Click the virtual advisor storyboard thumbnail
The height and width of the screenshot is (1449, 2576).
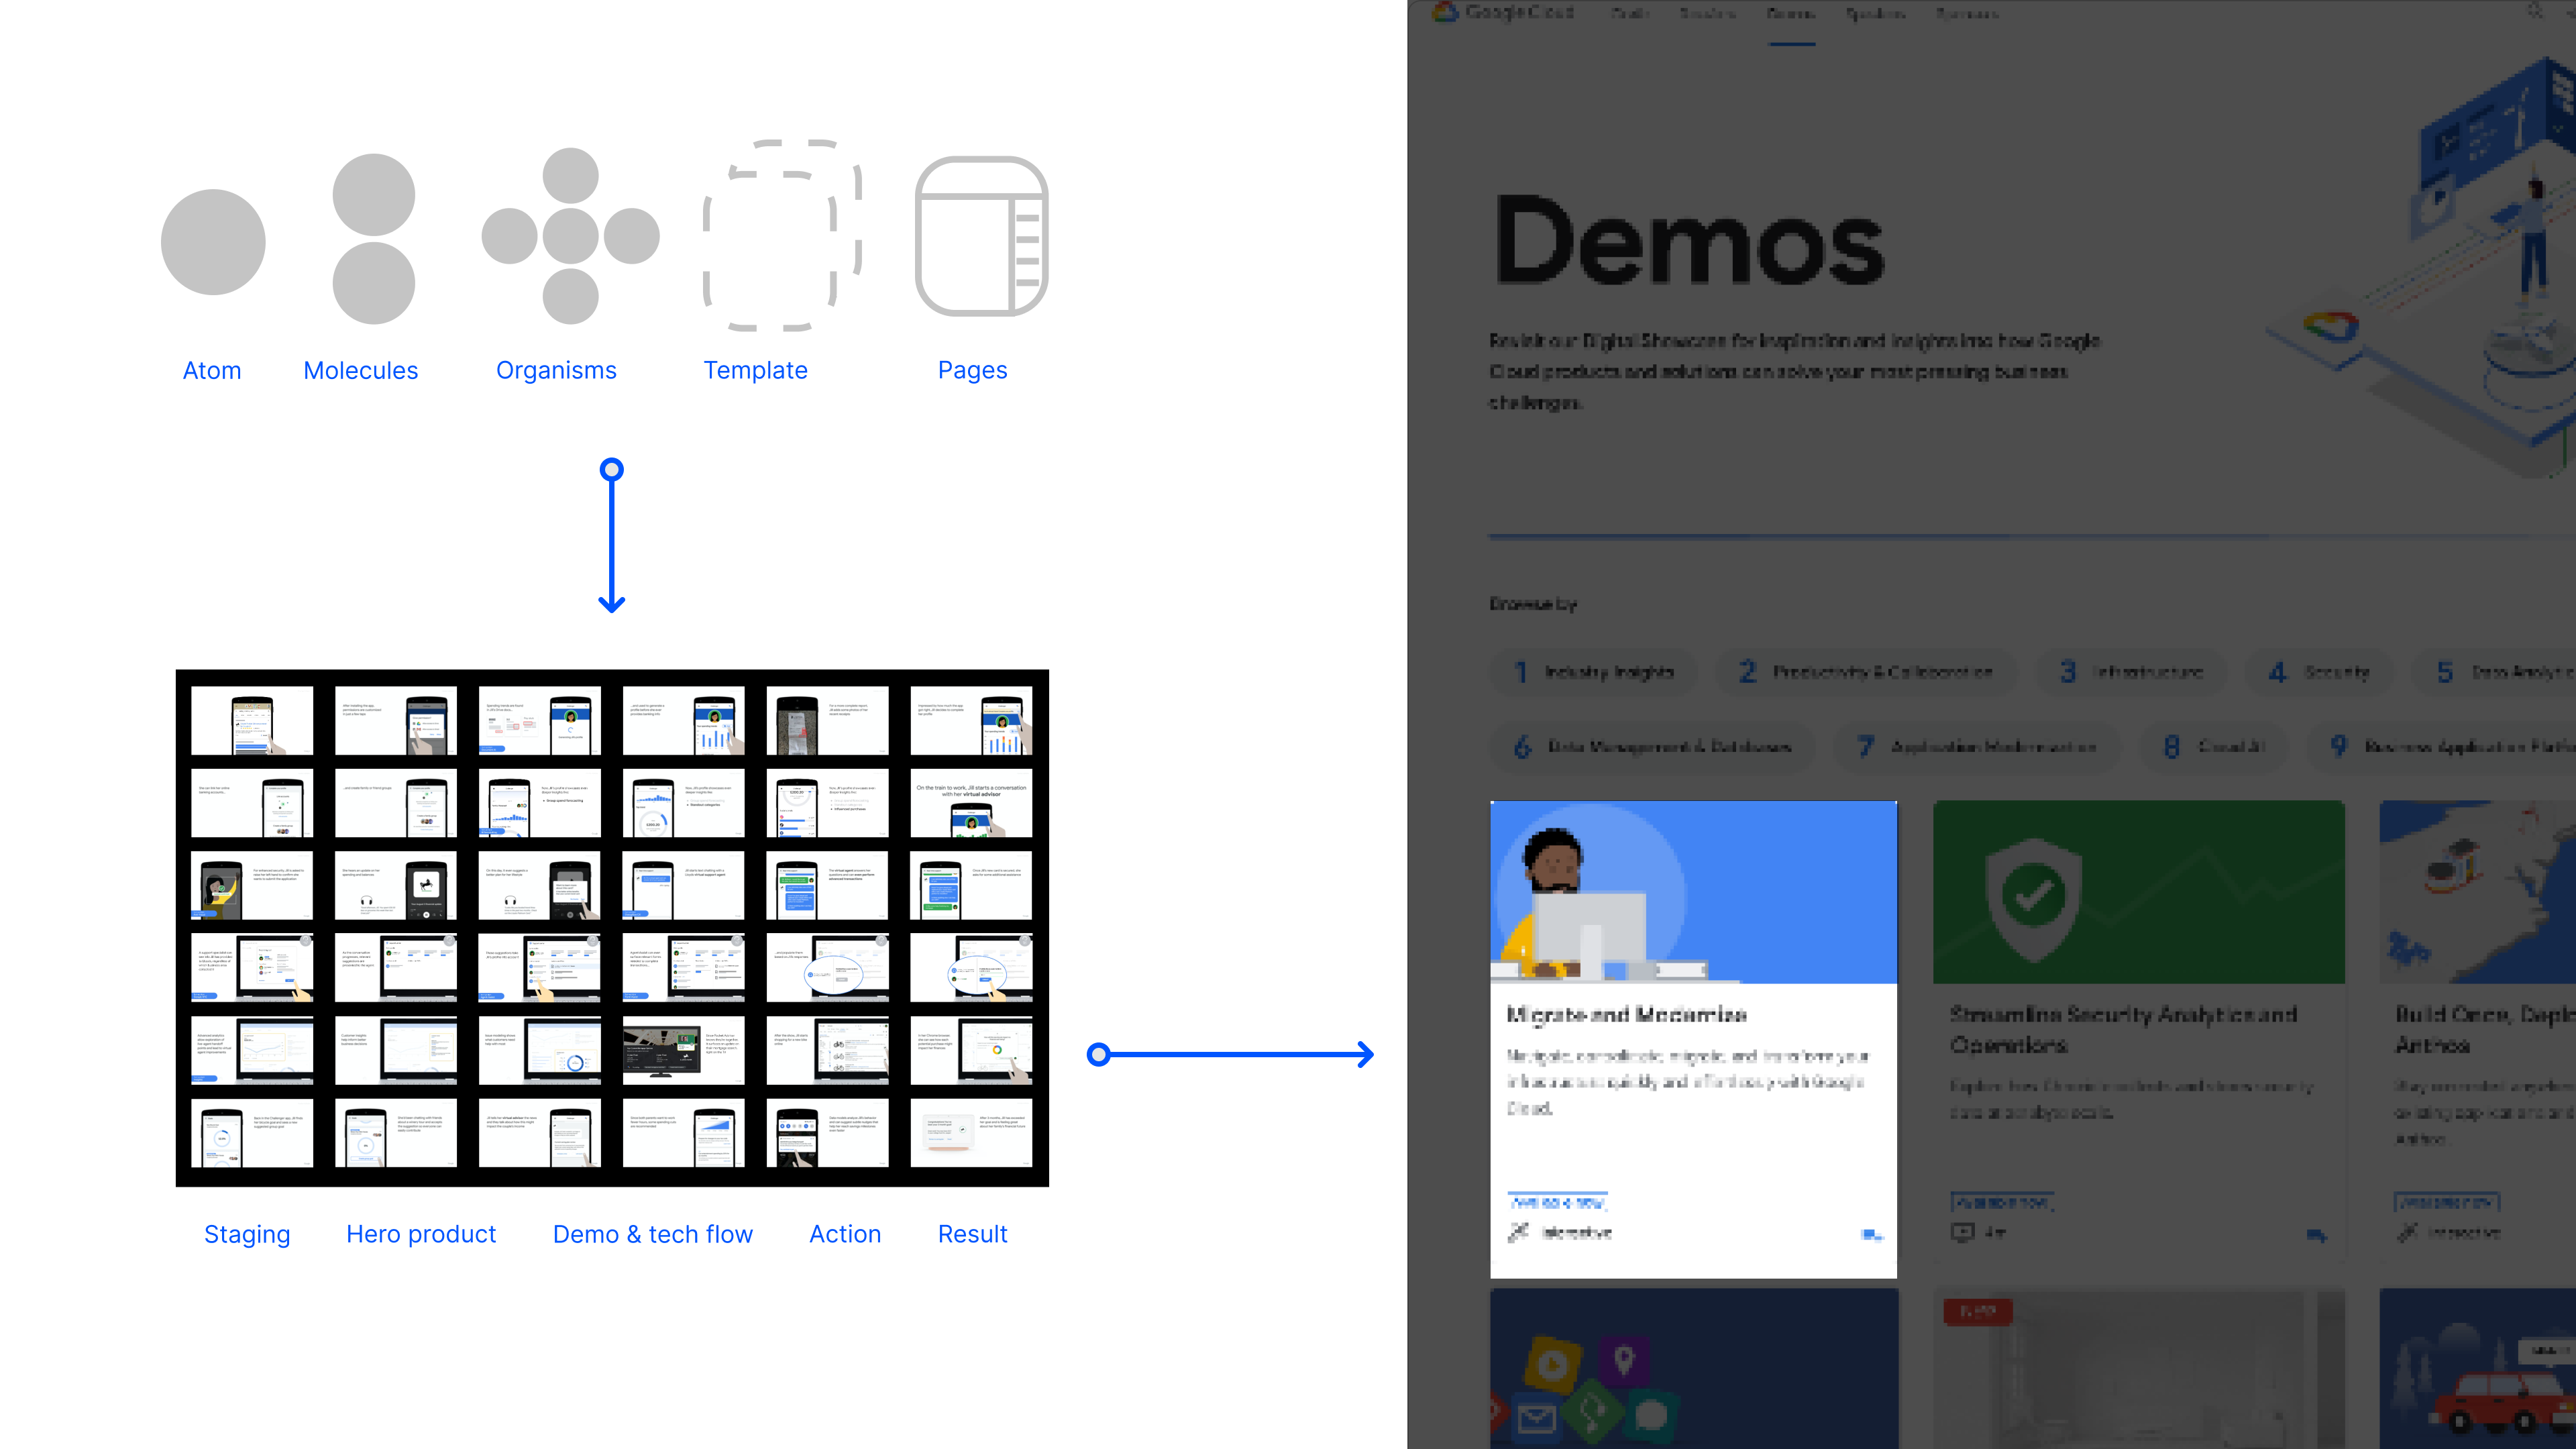(x=971, y=803)
